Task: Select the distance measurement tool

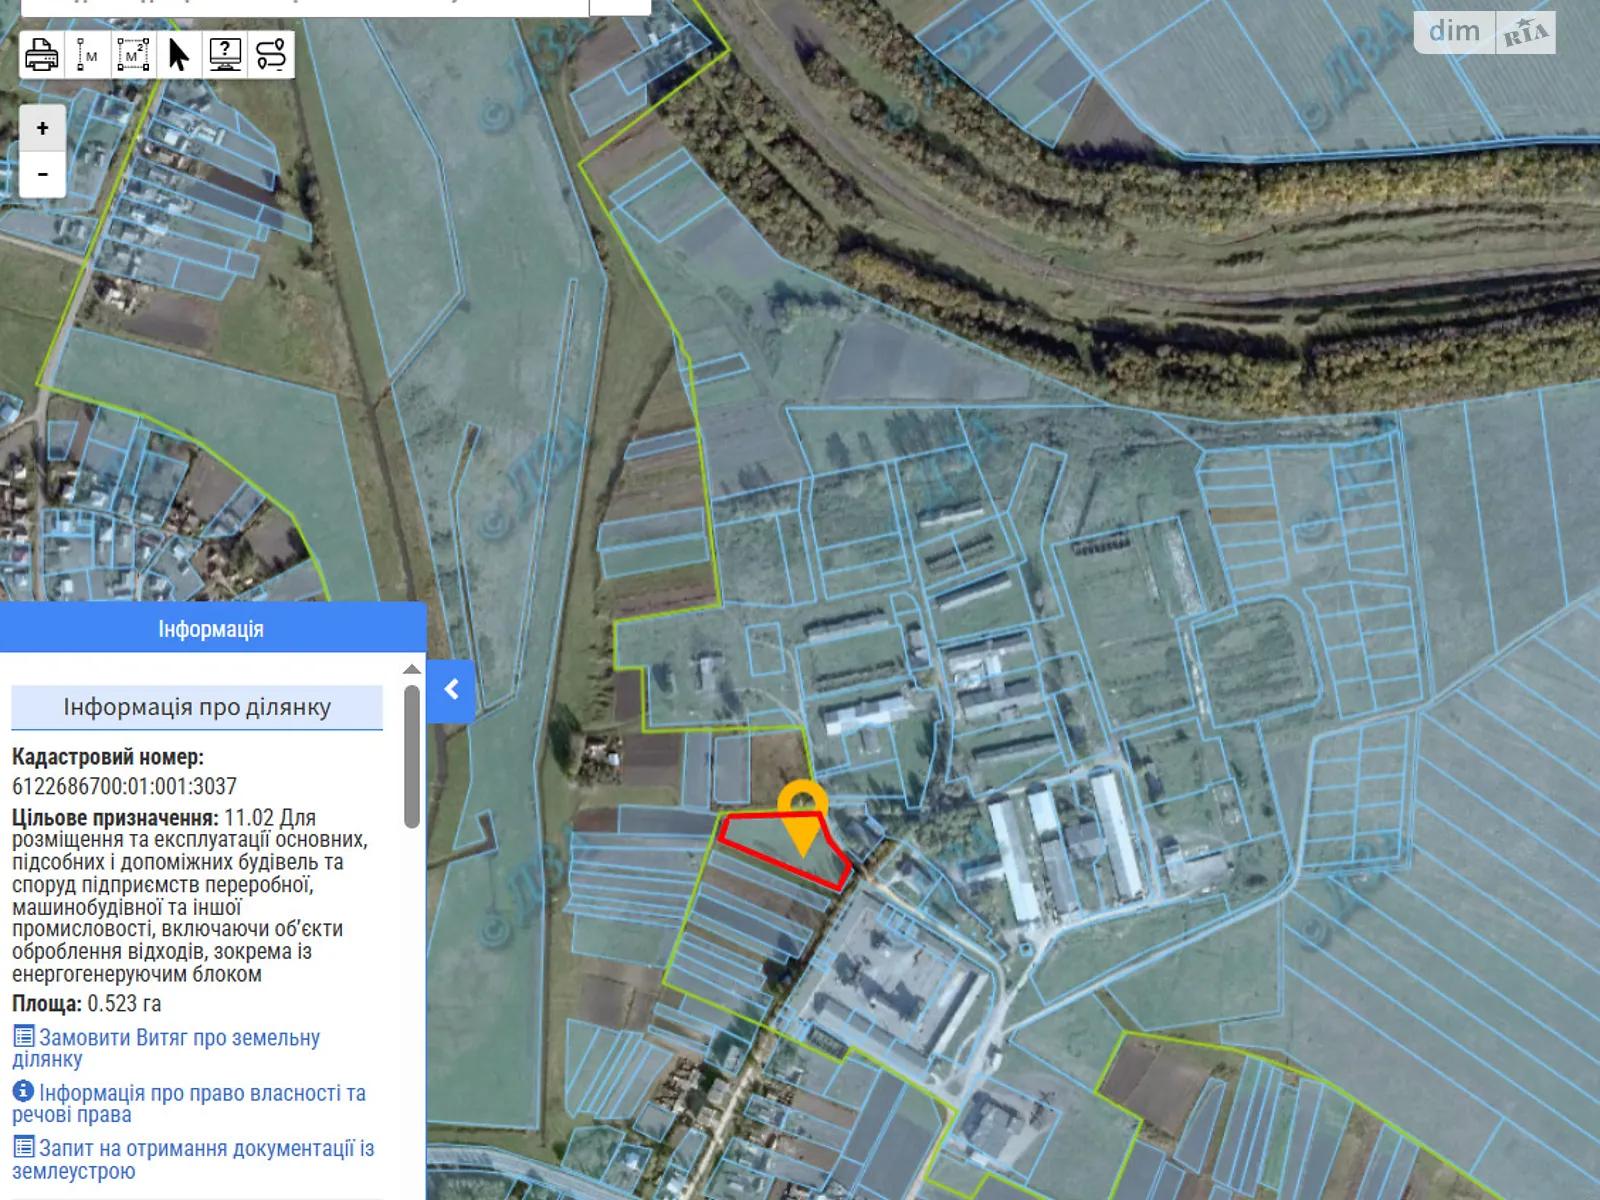Action: (x=87, y=54)
